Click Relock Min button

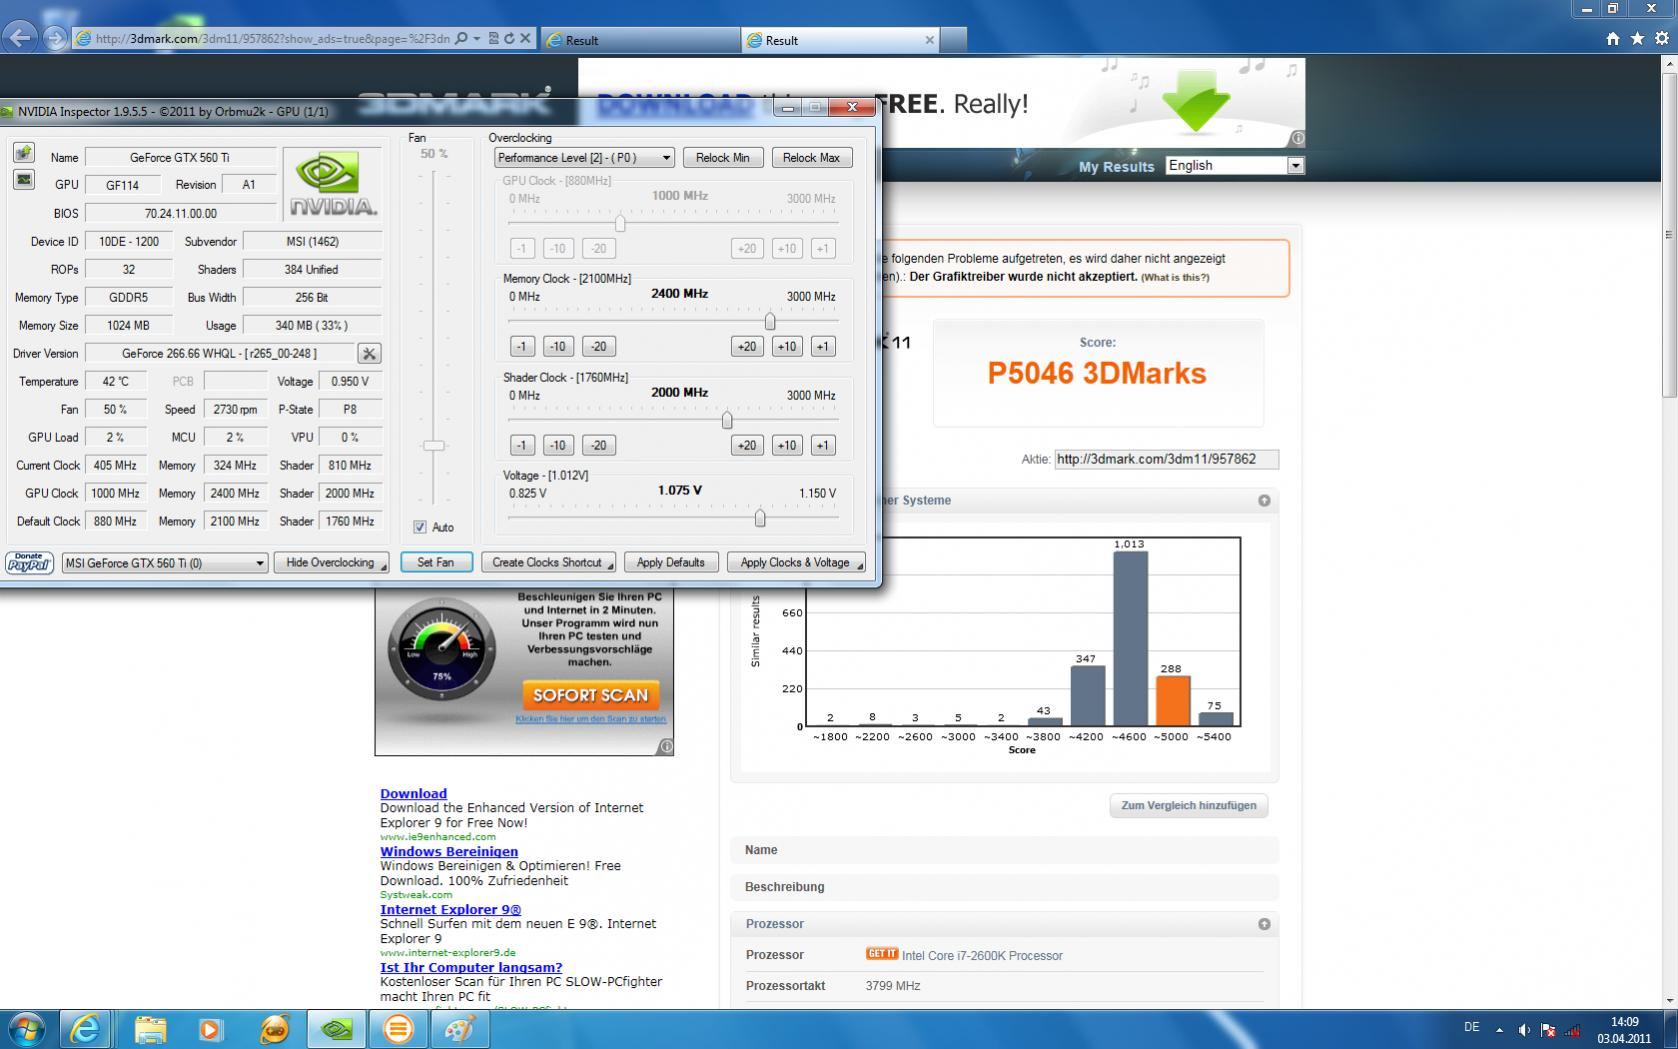723,158
